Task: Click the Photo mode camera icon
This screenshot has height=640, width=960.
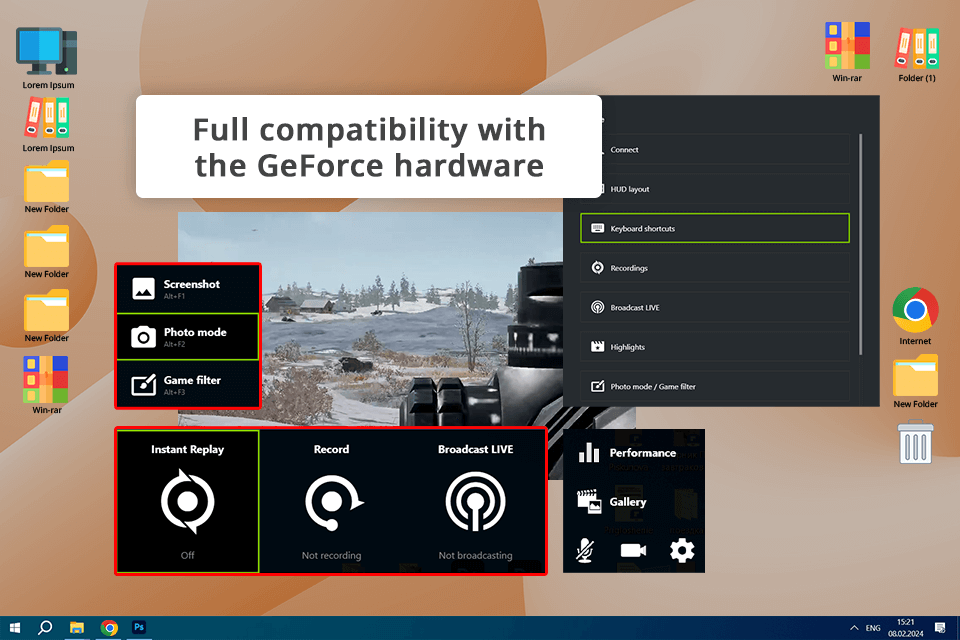Action: click(143, 337)
